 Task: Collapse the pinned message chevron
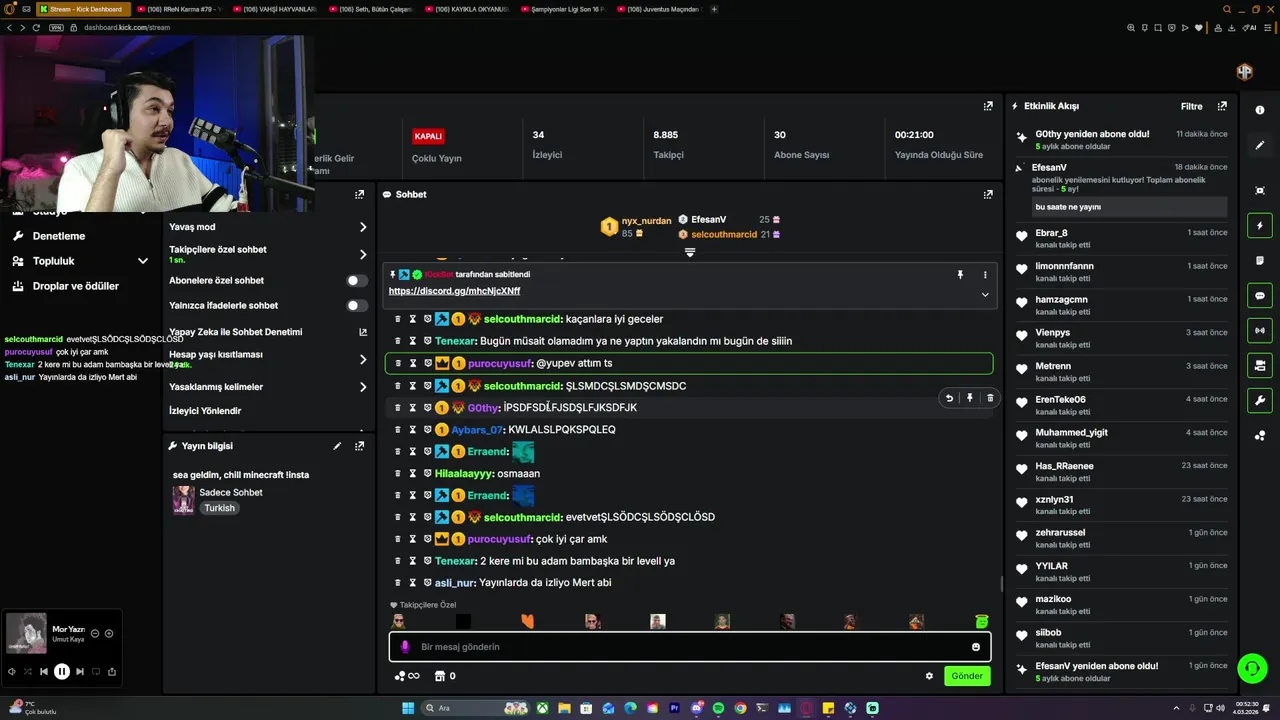(985, 294)
